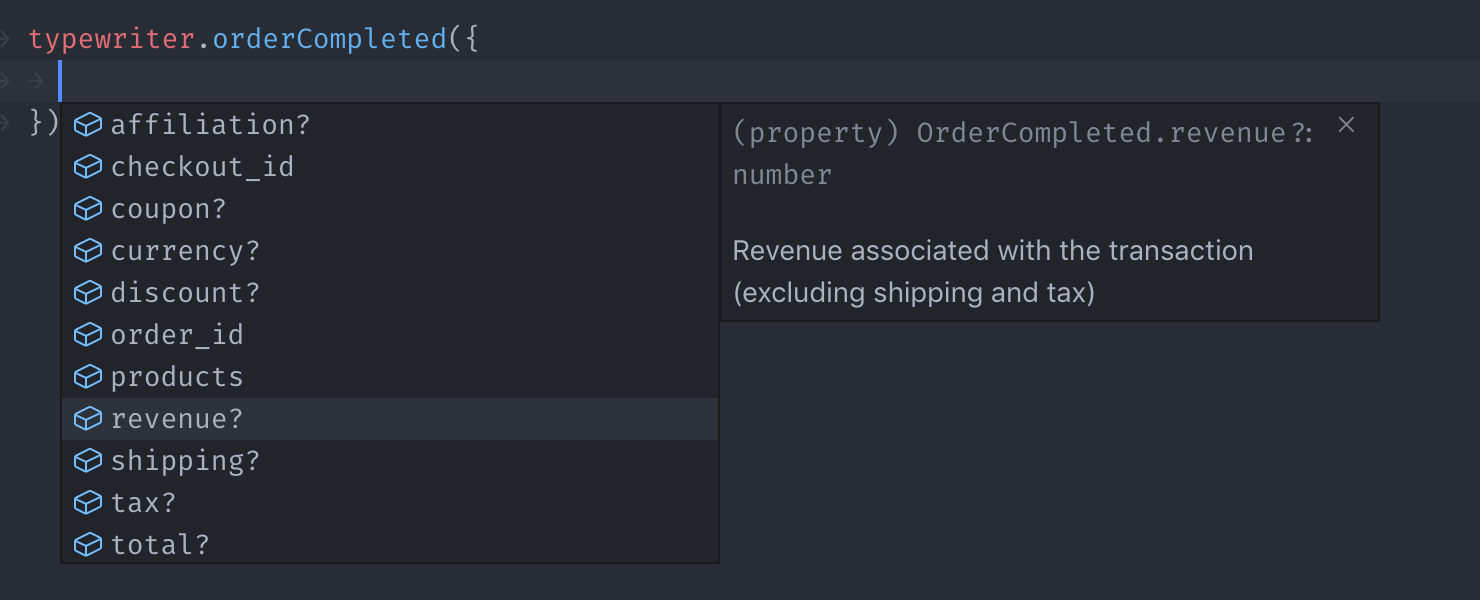Dismiss the revenue documentation popup

[1346, 124]
